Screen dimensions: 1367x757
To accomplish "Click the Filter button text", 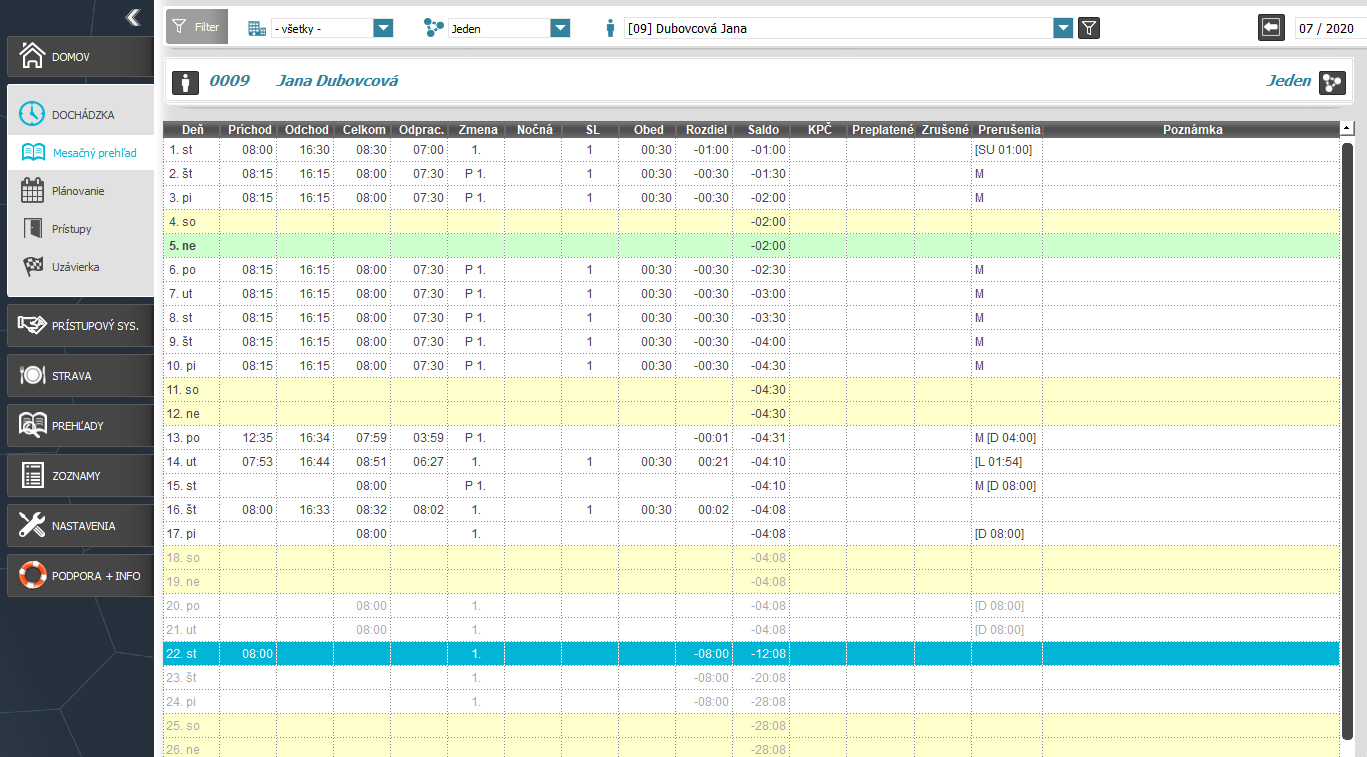I will pos(207,28).
